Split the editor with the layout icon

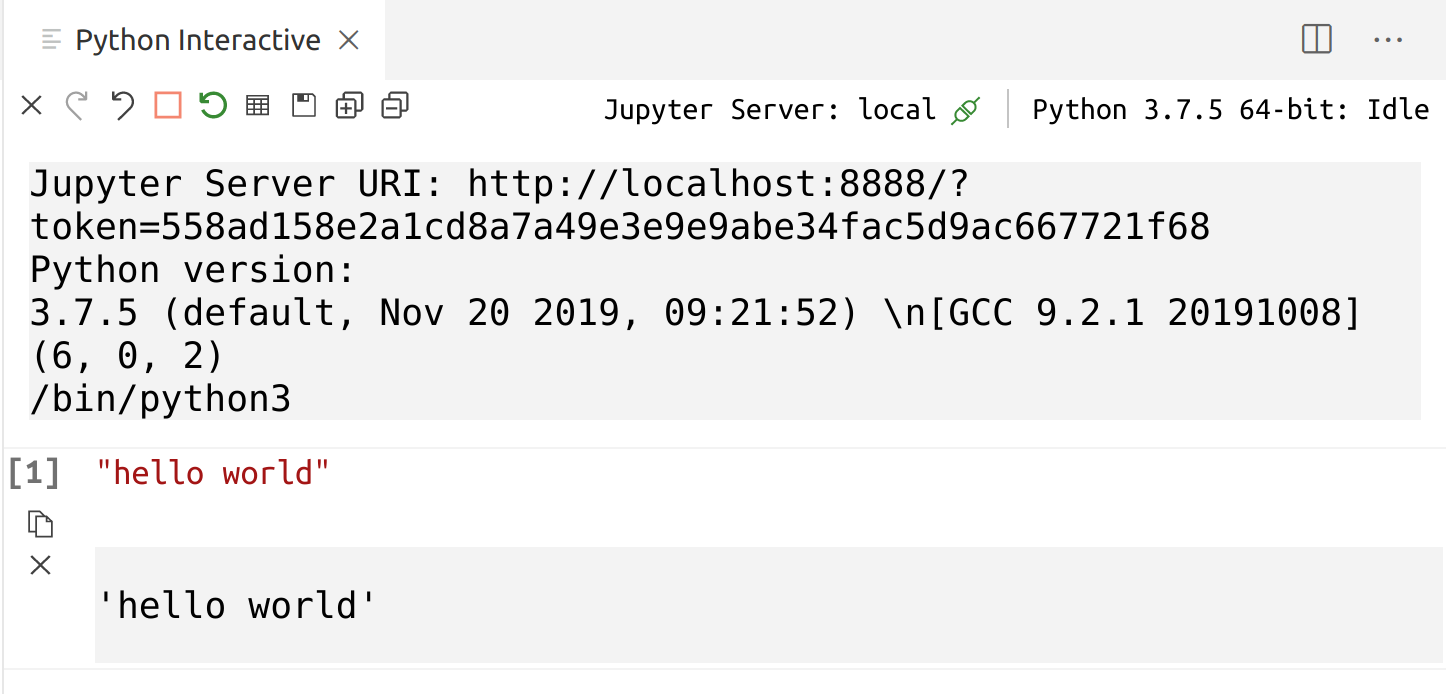pyautogui.click(x=1317, y=40)
